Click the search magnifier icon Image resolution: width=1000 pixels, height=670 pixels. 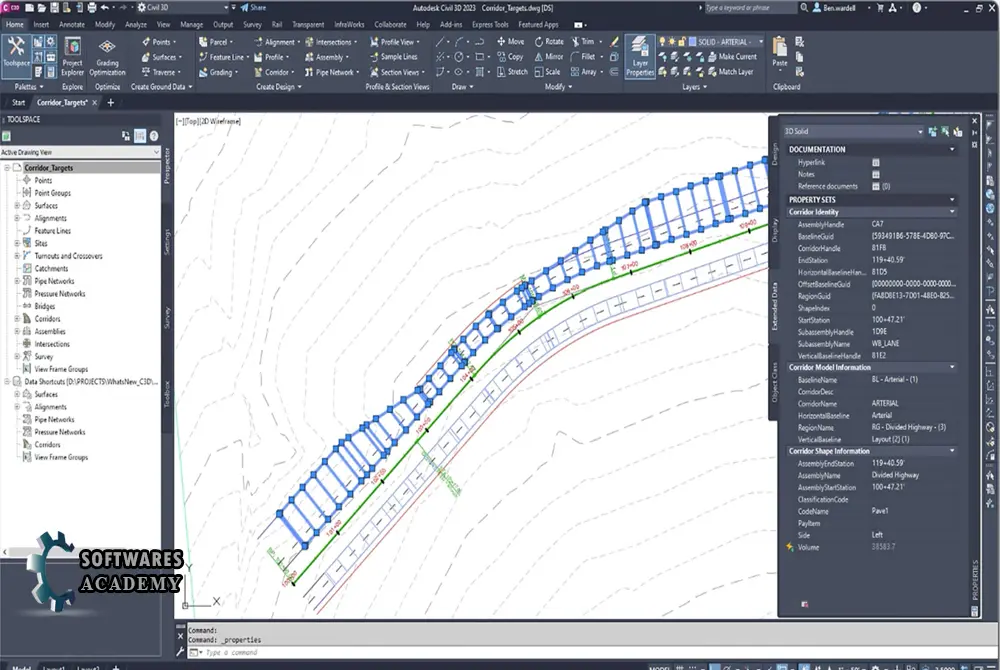(x=804, y=8)
